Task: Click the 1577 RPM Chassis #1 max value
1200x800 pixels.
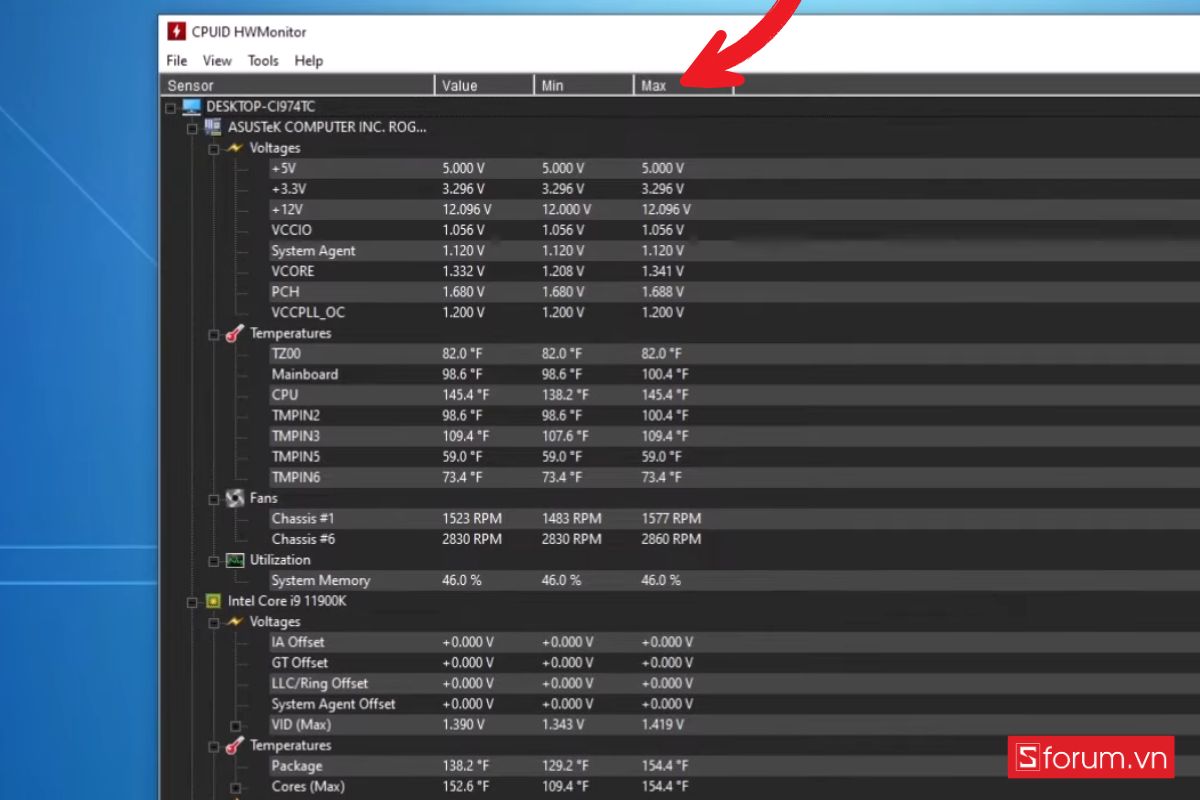Action: click(x=671, y=518)
